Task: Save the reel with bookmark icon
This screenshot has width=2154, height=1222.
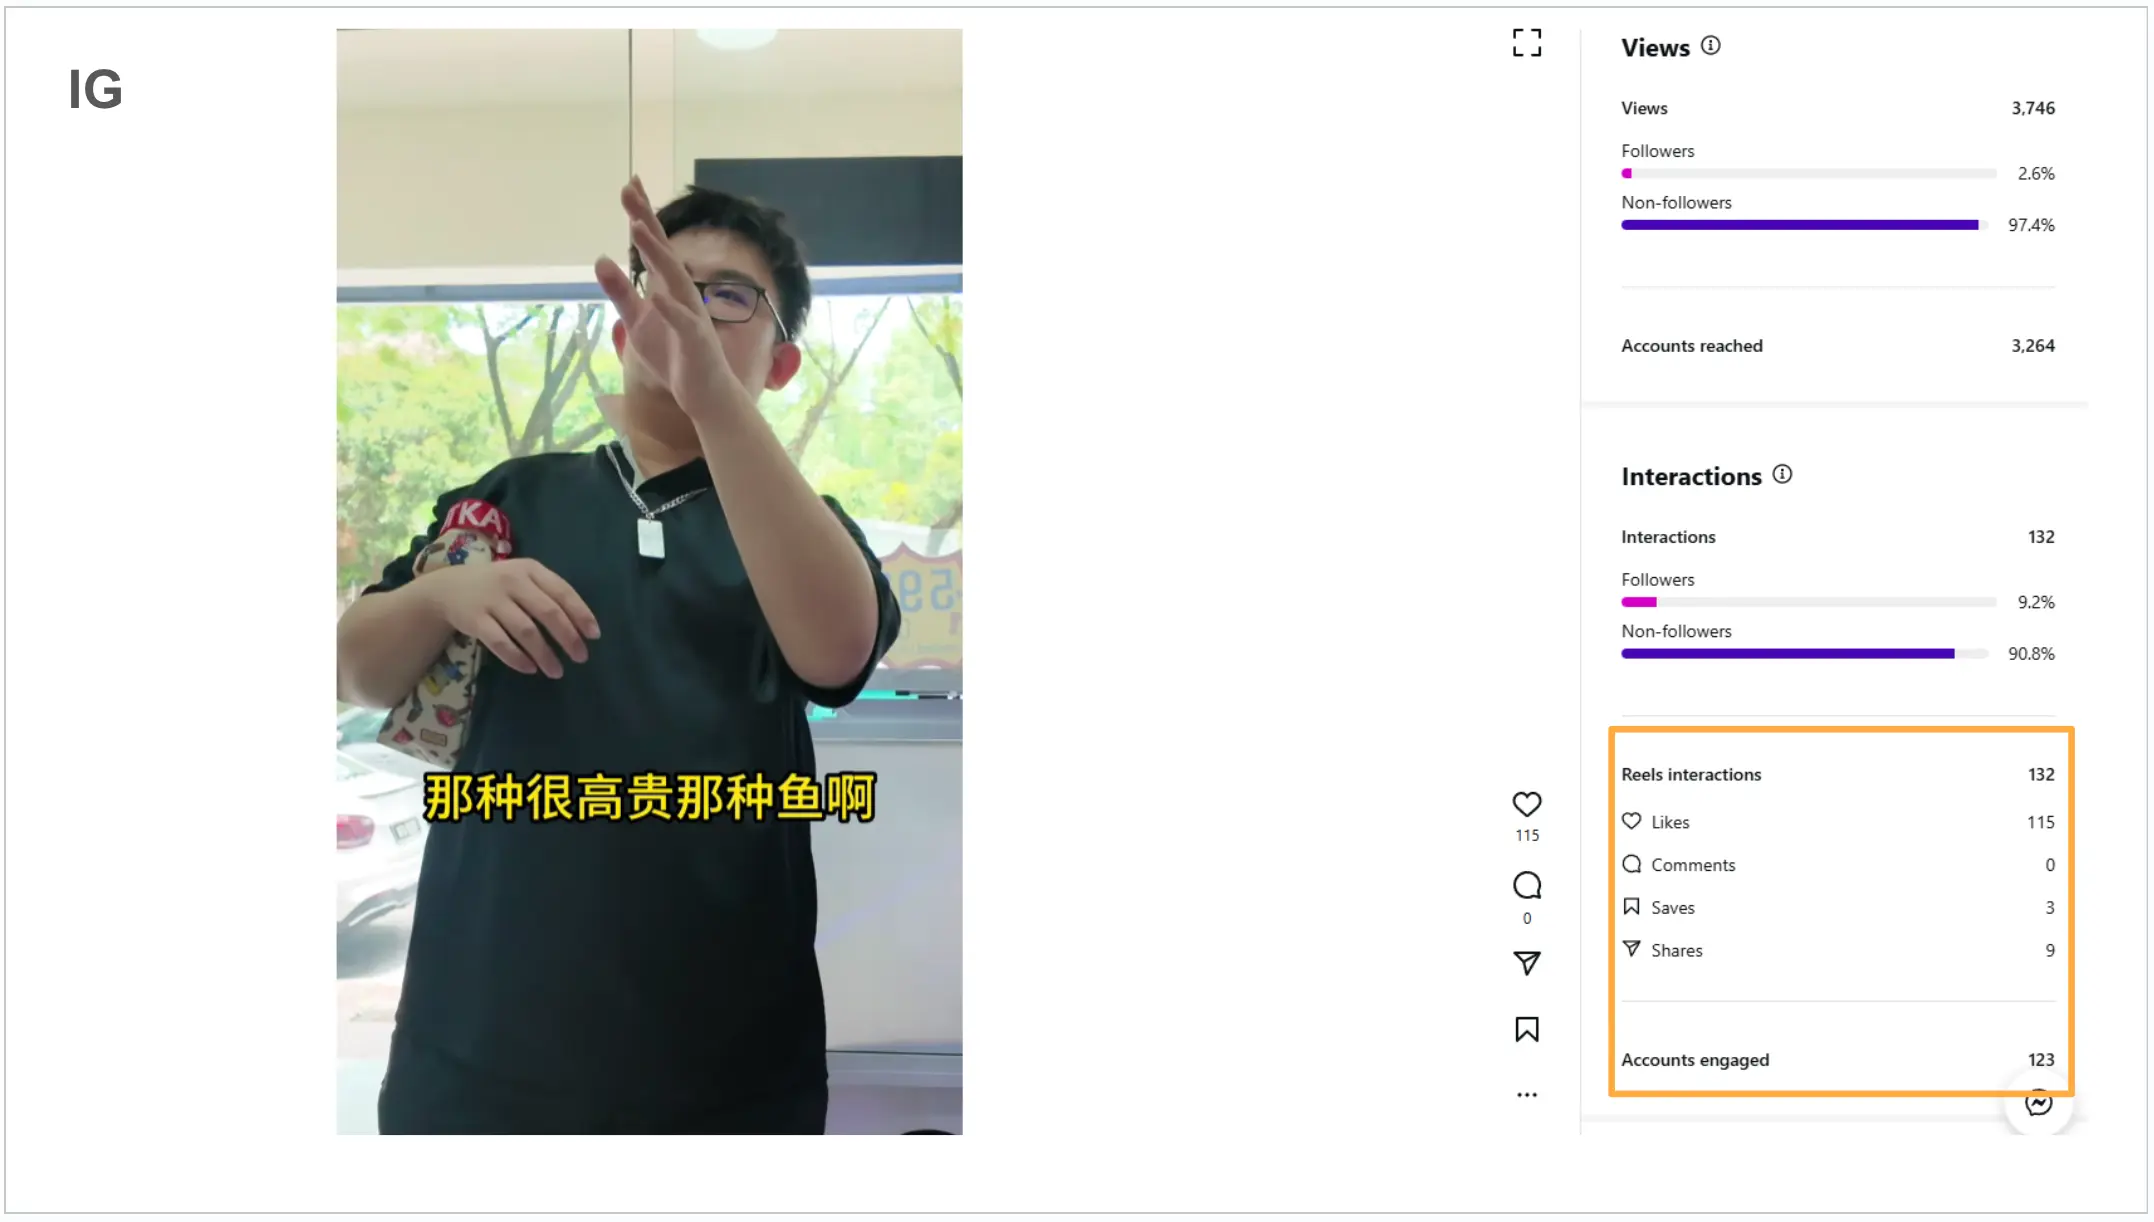Action: click(x=1526, y=1029)
